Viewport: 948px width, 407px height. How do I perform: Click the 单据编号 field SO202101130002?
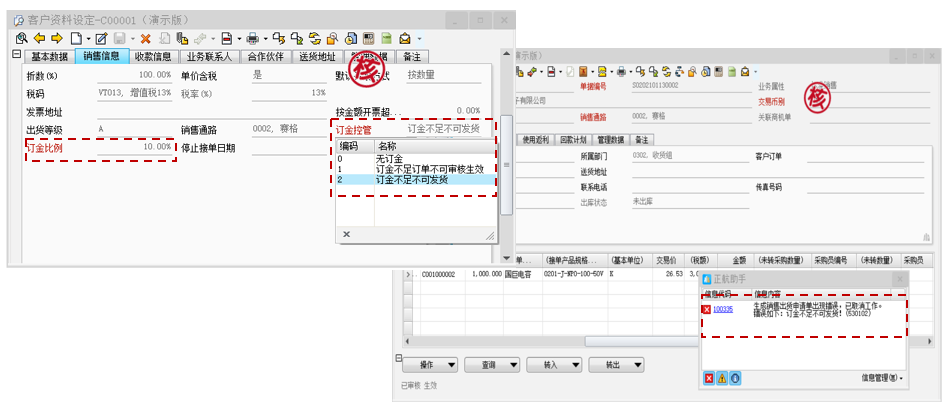click(689, 86)
